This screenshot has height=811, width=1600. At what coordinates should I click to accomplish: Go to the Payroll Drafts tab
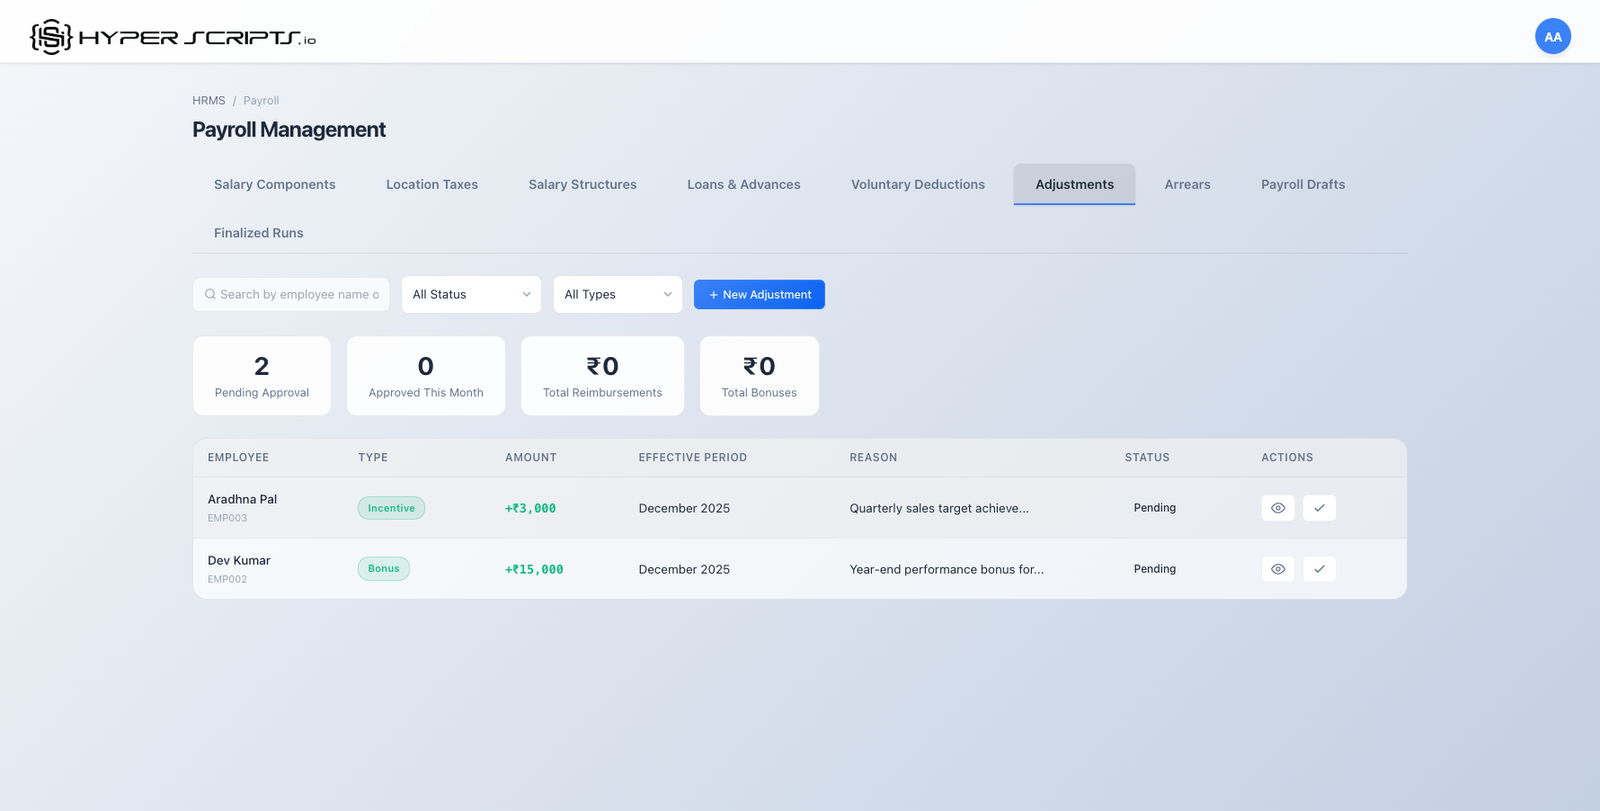[1302, 185]
